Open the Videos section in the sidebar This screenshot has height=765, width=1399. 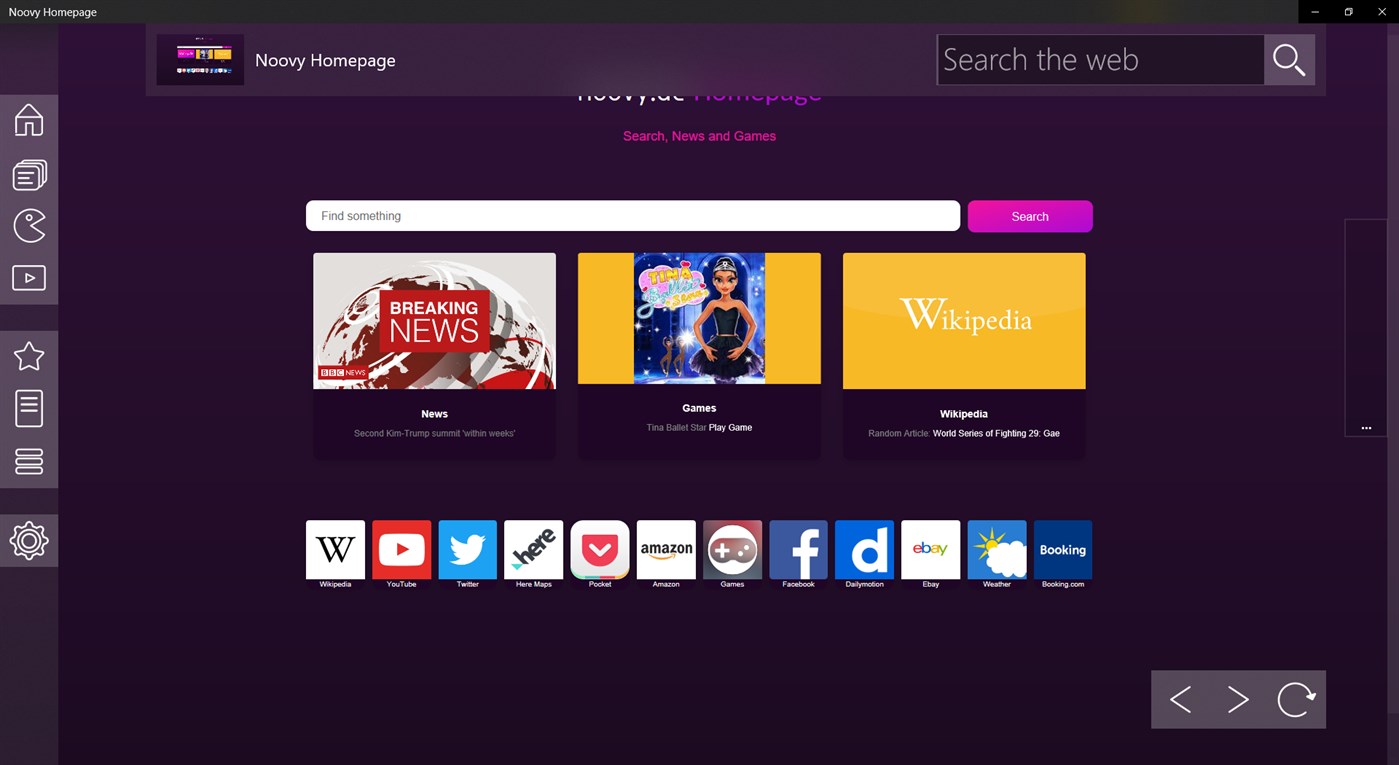(x=29, y=277)
